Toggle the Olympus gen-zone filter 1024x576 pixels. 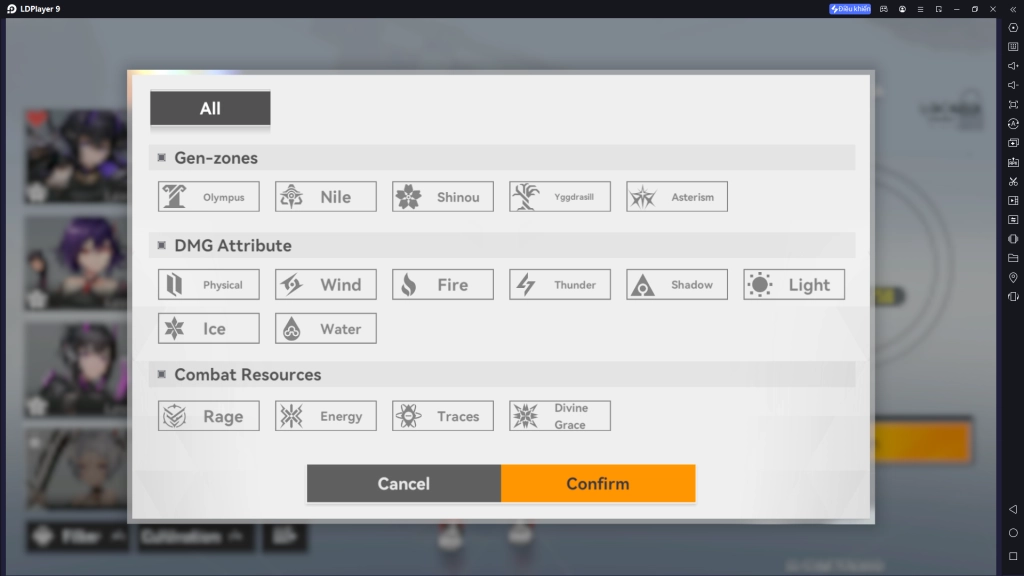coord(209,197)
